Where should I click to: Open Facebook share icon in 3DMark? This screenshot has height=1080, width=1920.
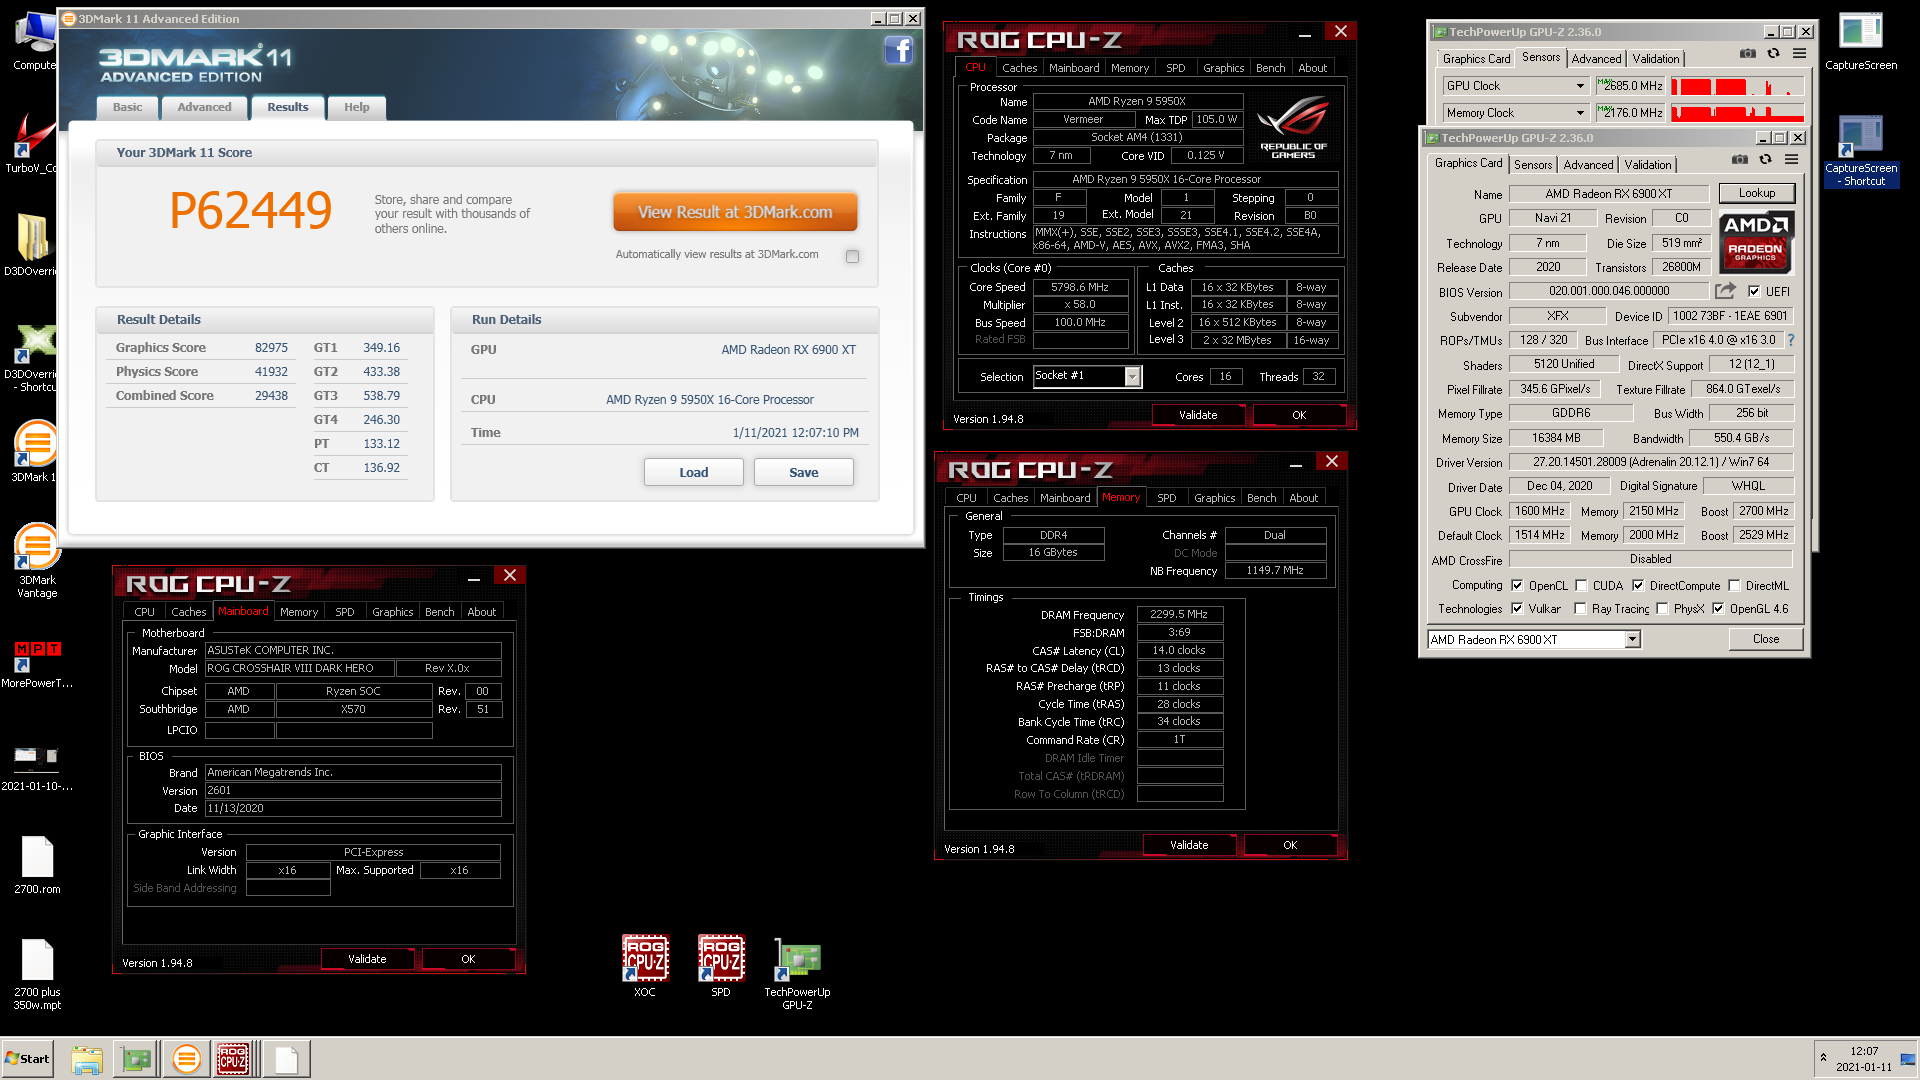click(898, 50)
